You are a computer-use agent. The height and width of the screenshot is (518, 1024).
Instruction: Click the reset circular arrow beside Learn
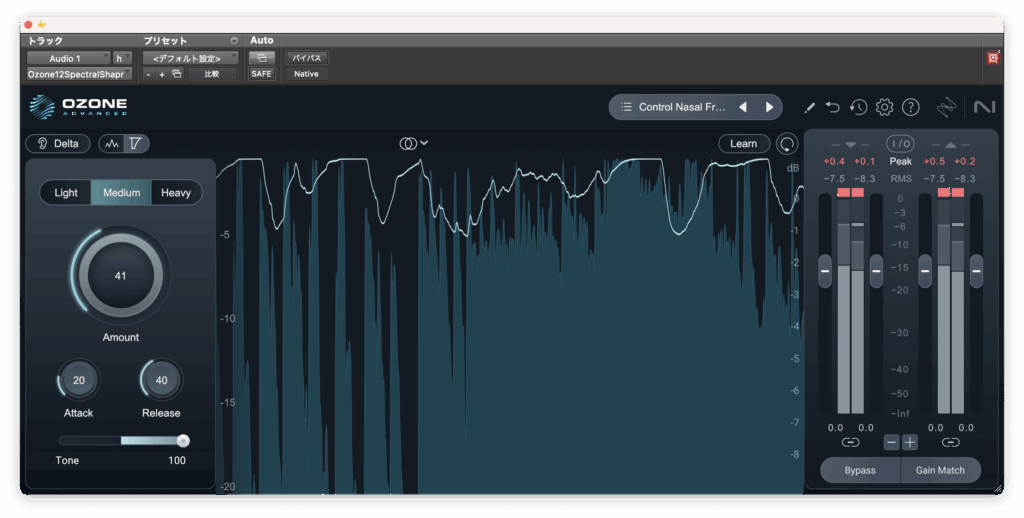(787, 144)
